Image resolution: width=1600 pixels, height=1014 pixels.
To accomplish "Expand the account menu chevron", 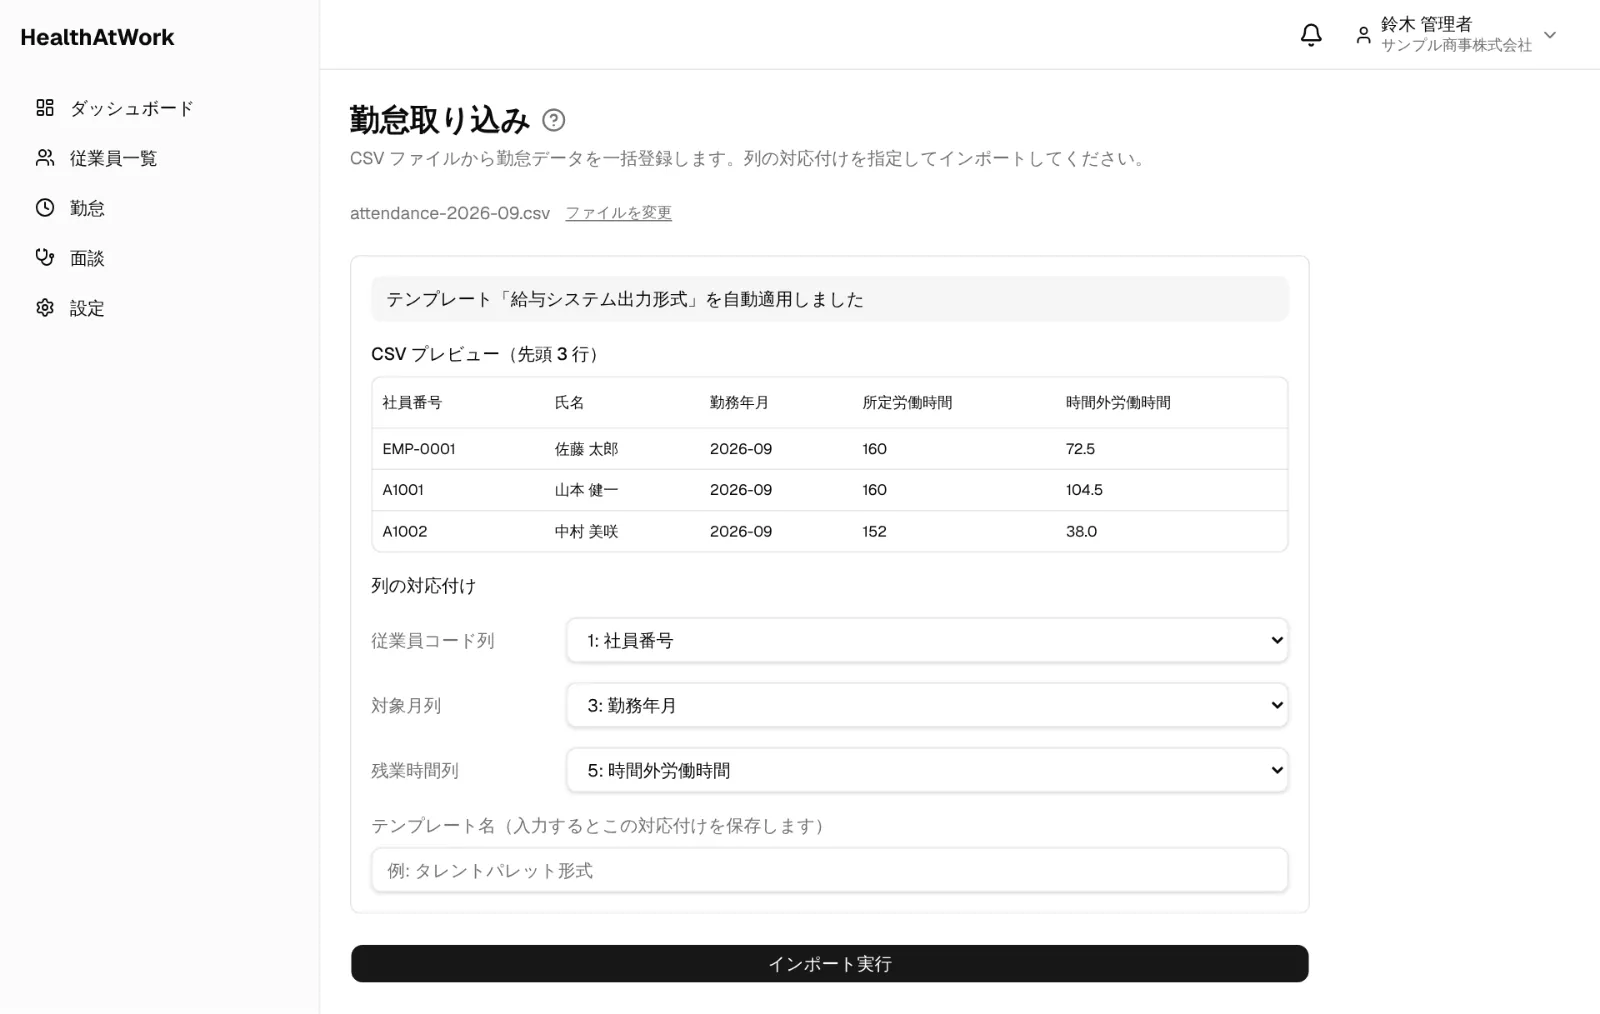I will [1550, 35].
